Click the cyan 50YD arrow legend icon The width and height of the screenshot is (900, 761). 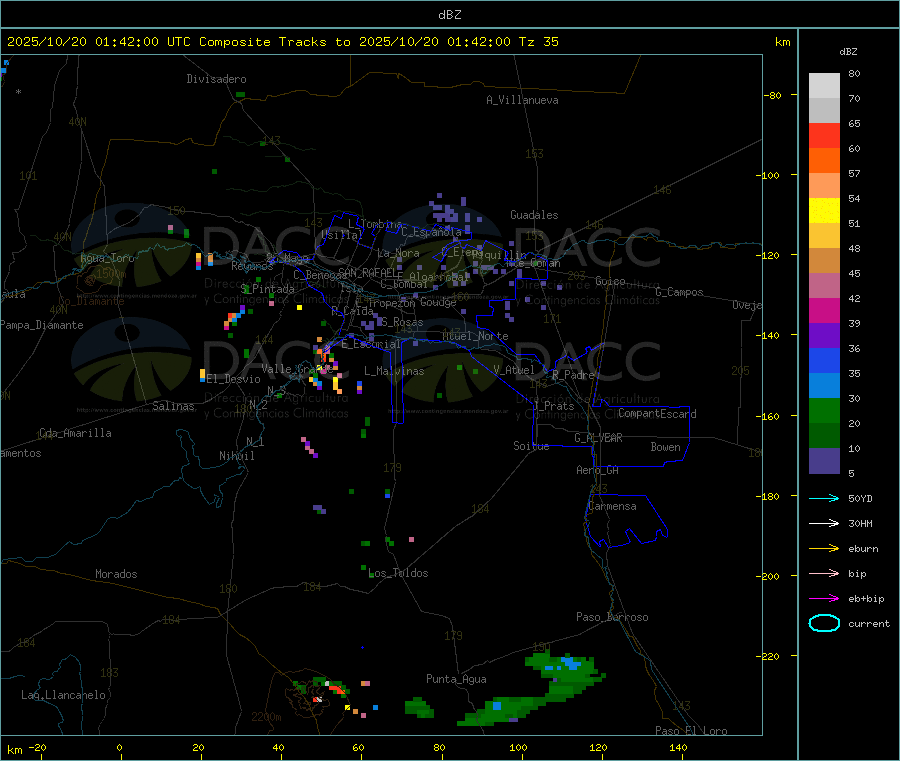(824, 498)
